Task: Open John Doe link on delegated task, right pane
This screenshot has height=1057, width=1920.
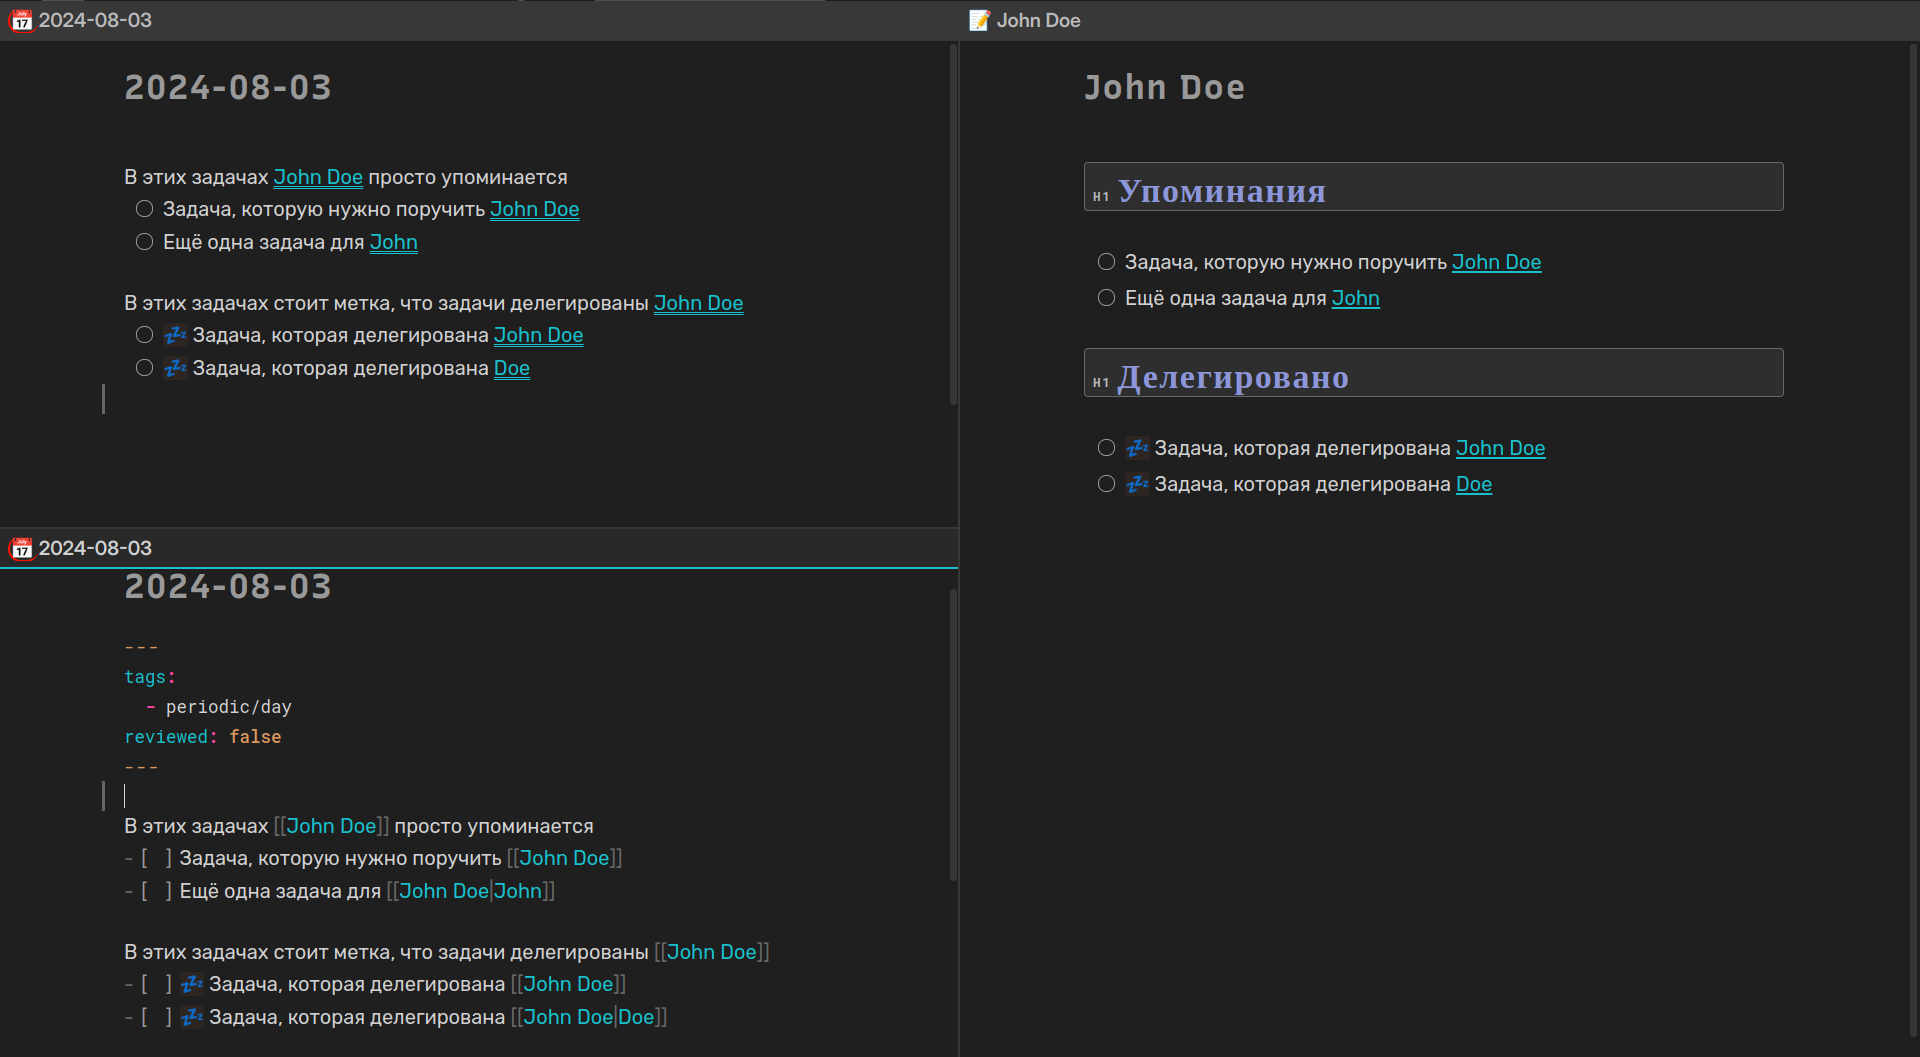Action: pyautogui.click(x=1501, y=448)
